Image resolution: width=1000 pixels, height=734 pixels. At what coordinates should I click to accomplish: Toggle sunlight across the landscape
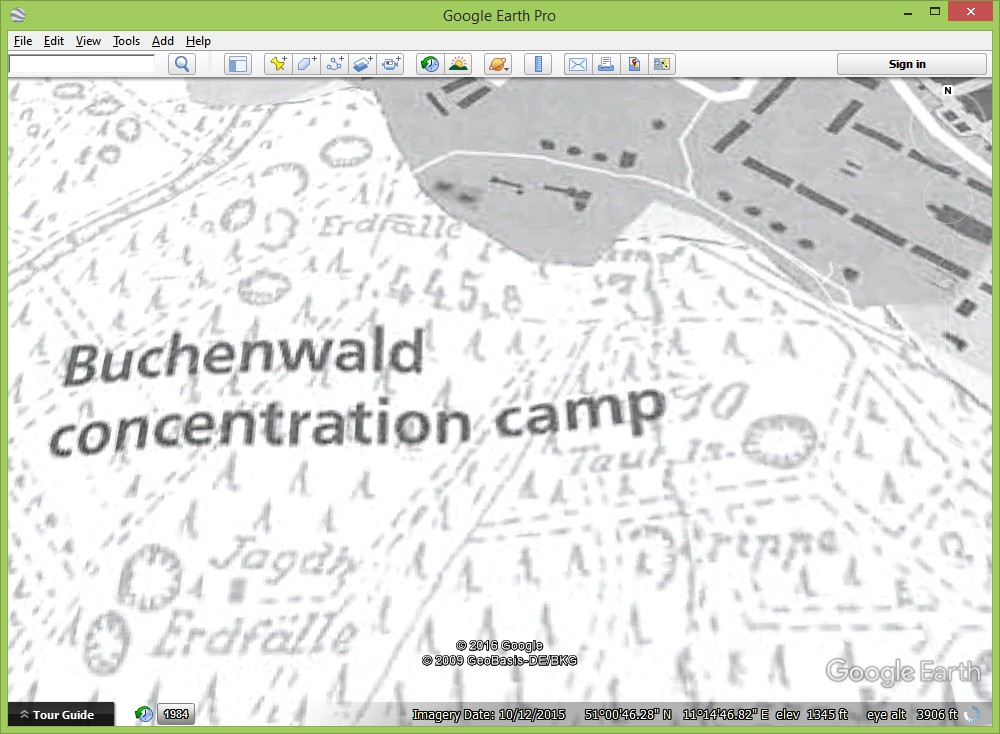pyautogui.click(x=458, y=64)
